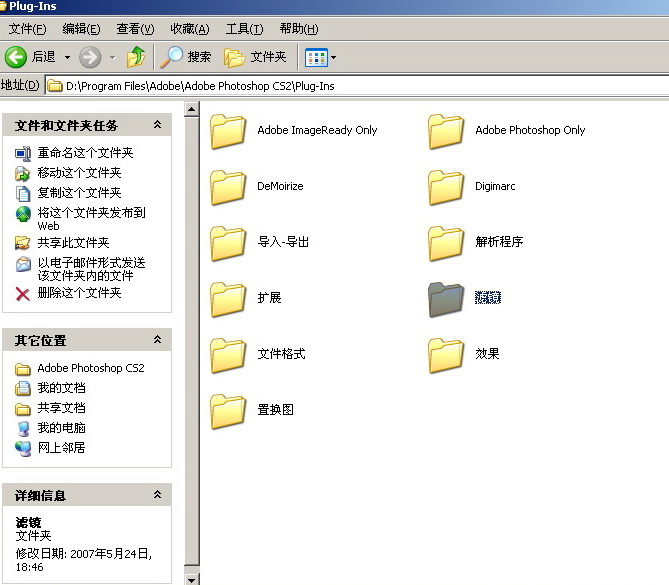Open the 查看(V) menu
Viewport: 669px width, 585px height.
(135, 29)
